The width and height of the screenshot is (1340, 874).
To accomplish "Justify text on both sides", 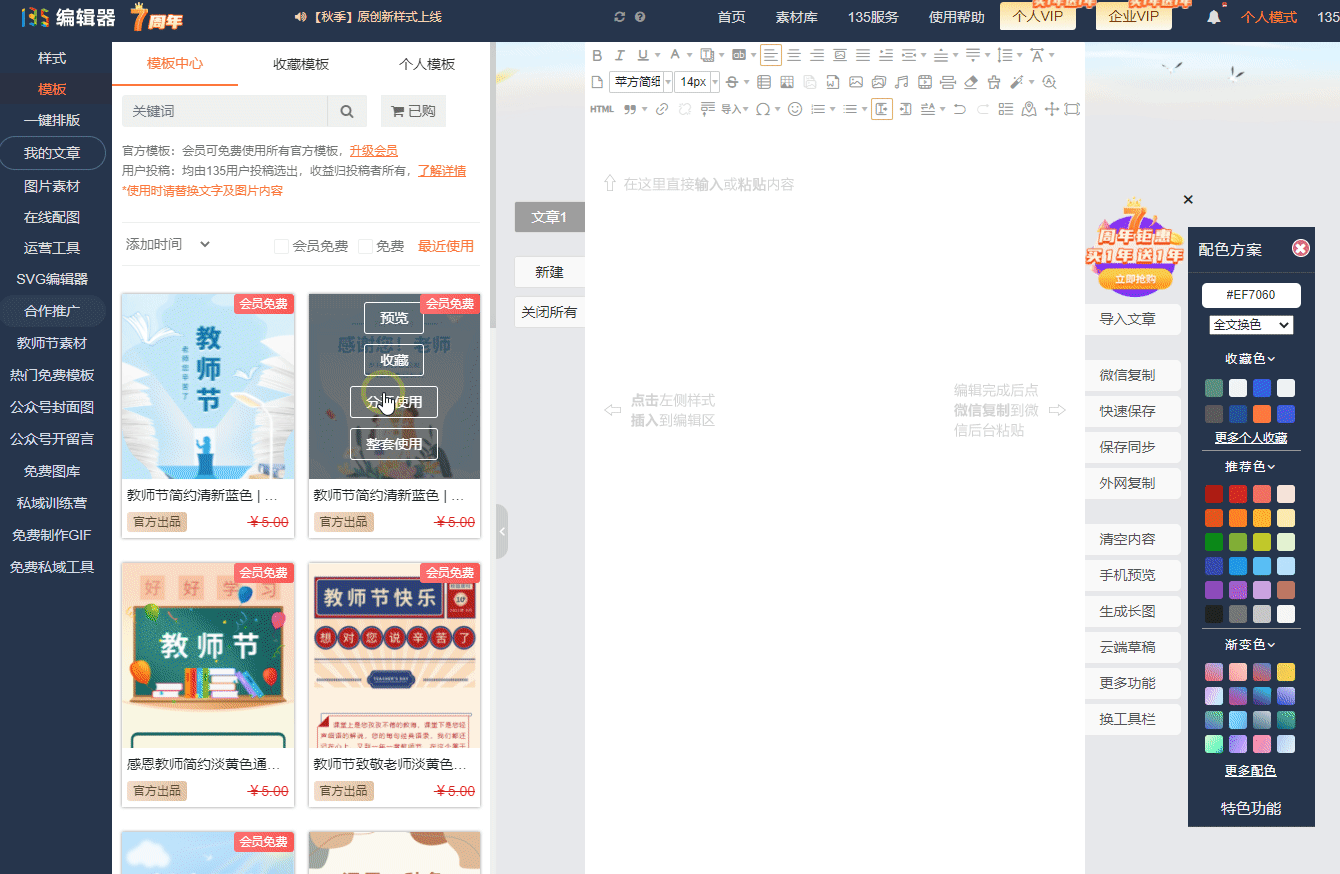I will click(x=862, y=55).
